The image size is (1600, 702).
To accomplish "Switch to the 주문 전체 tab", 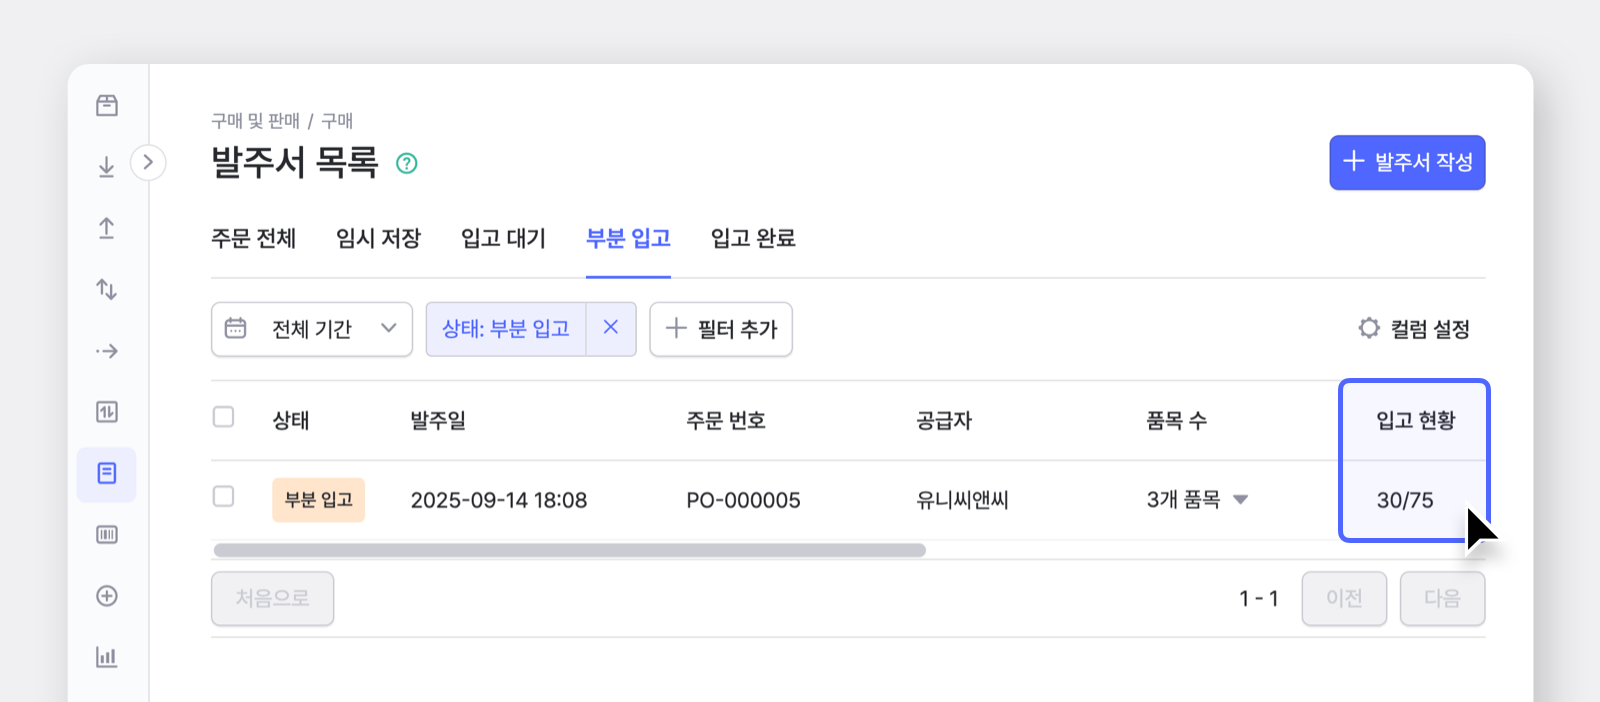I will coord(254,238).
